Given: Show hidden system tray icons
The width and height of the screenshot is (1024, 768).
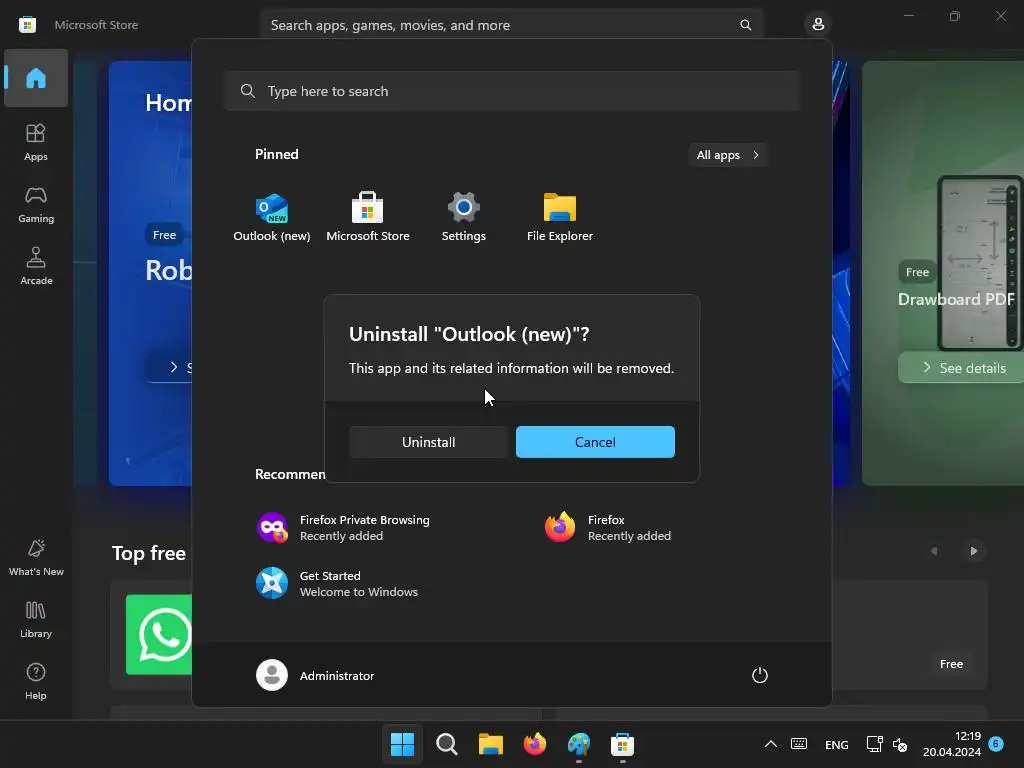Looking at the screenshot, I should 771,744.
